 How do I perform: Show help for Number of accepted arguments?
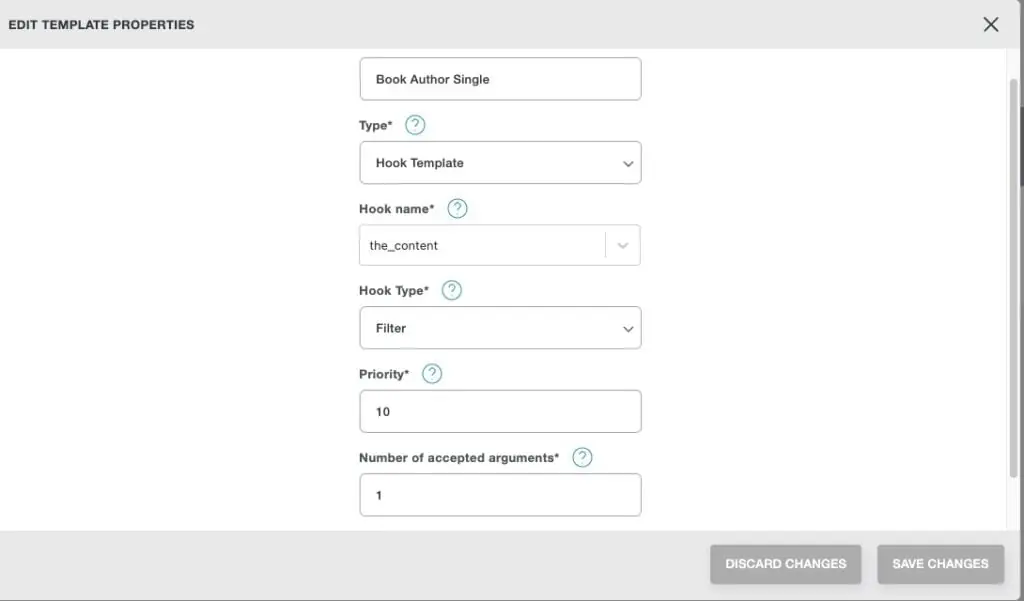tap(582, 457)
